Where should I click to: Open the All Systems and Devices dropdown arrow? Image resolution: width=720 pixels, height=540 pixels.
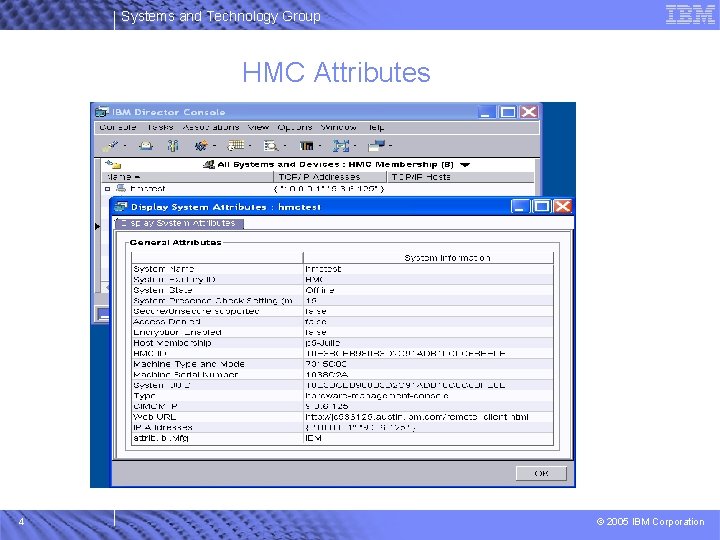click(x=465, y=165)
